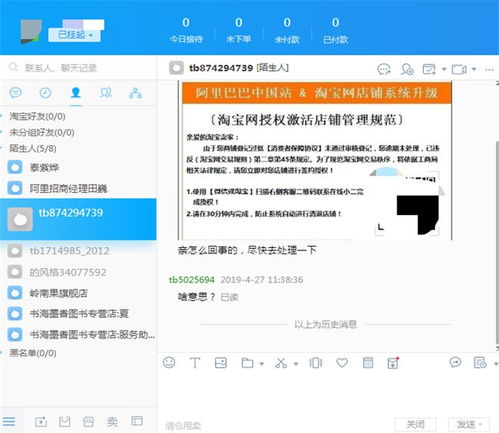Select contact 泰振烨
The height and width of the screenshot is (433, 499).
click(x=78, y=167)
